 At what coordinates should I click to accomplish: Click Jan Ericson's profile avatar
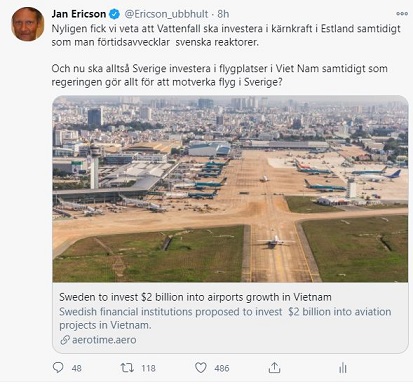[x=27, y=24]
